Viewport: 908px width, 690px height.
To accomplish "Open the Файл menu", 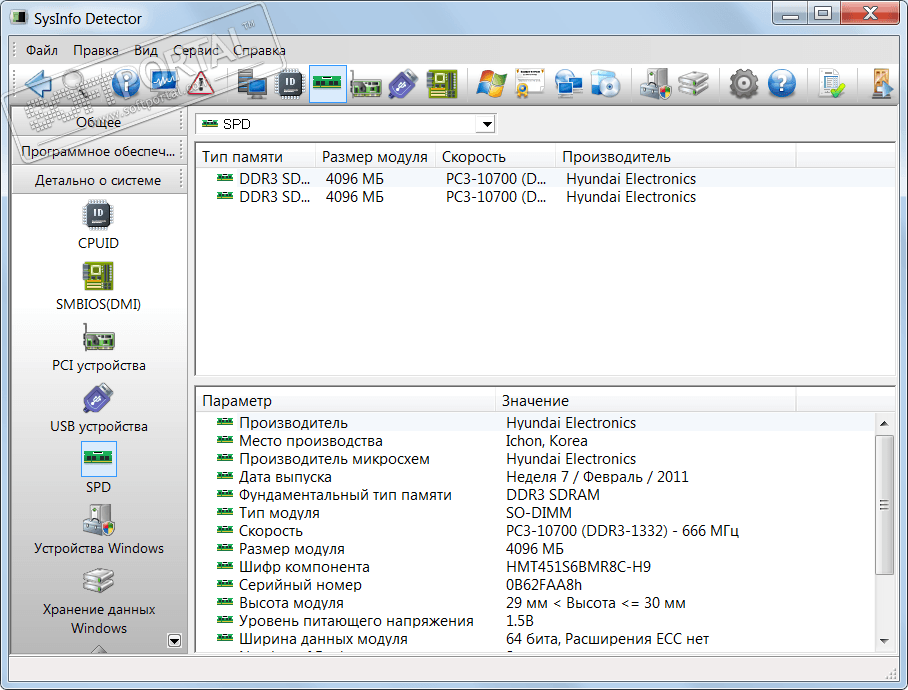I will [x=42, y=50].
